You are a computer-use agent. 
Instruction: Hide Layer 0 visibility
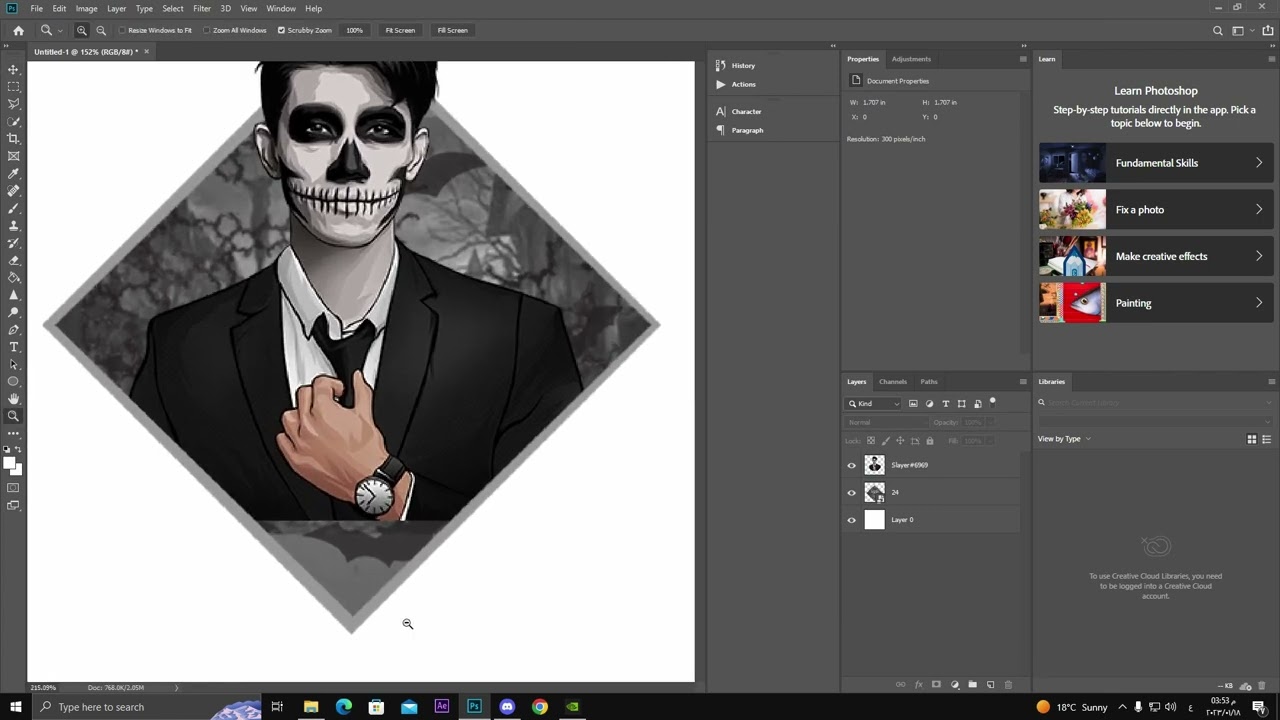click(852, 520)
